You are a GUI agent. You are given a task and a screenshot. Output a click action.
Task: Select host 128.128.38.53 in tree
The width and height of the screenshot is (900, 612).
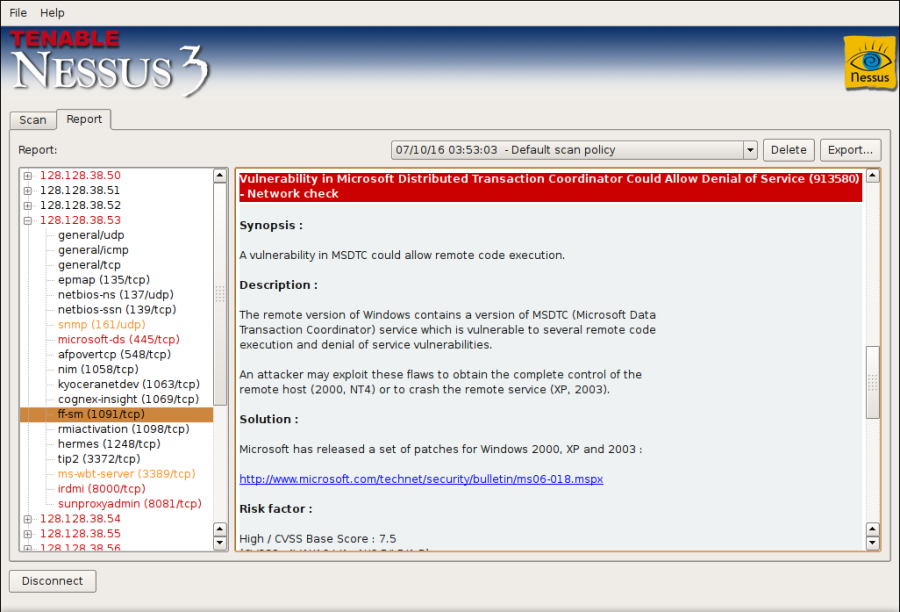[x=80, y=220]
